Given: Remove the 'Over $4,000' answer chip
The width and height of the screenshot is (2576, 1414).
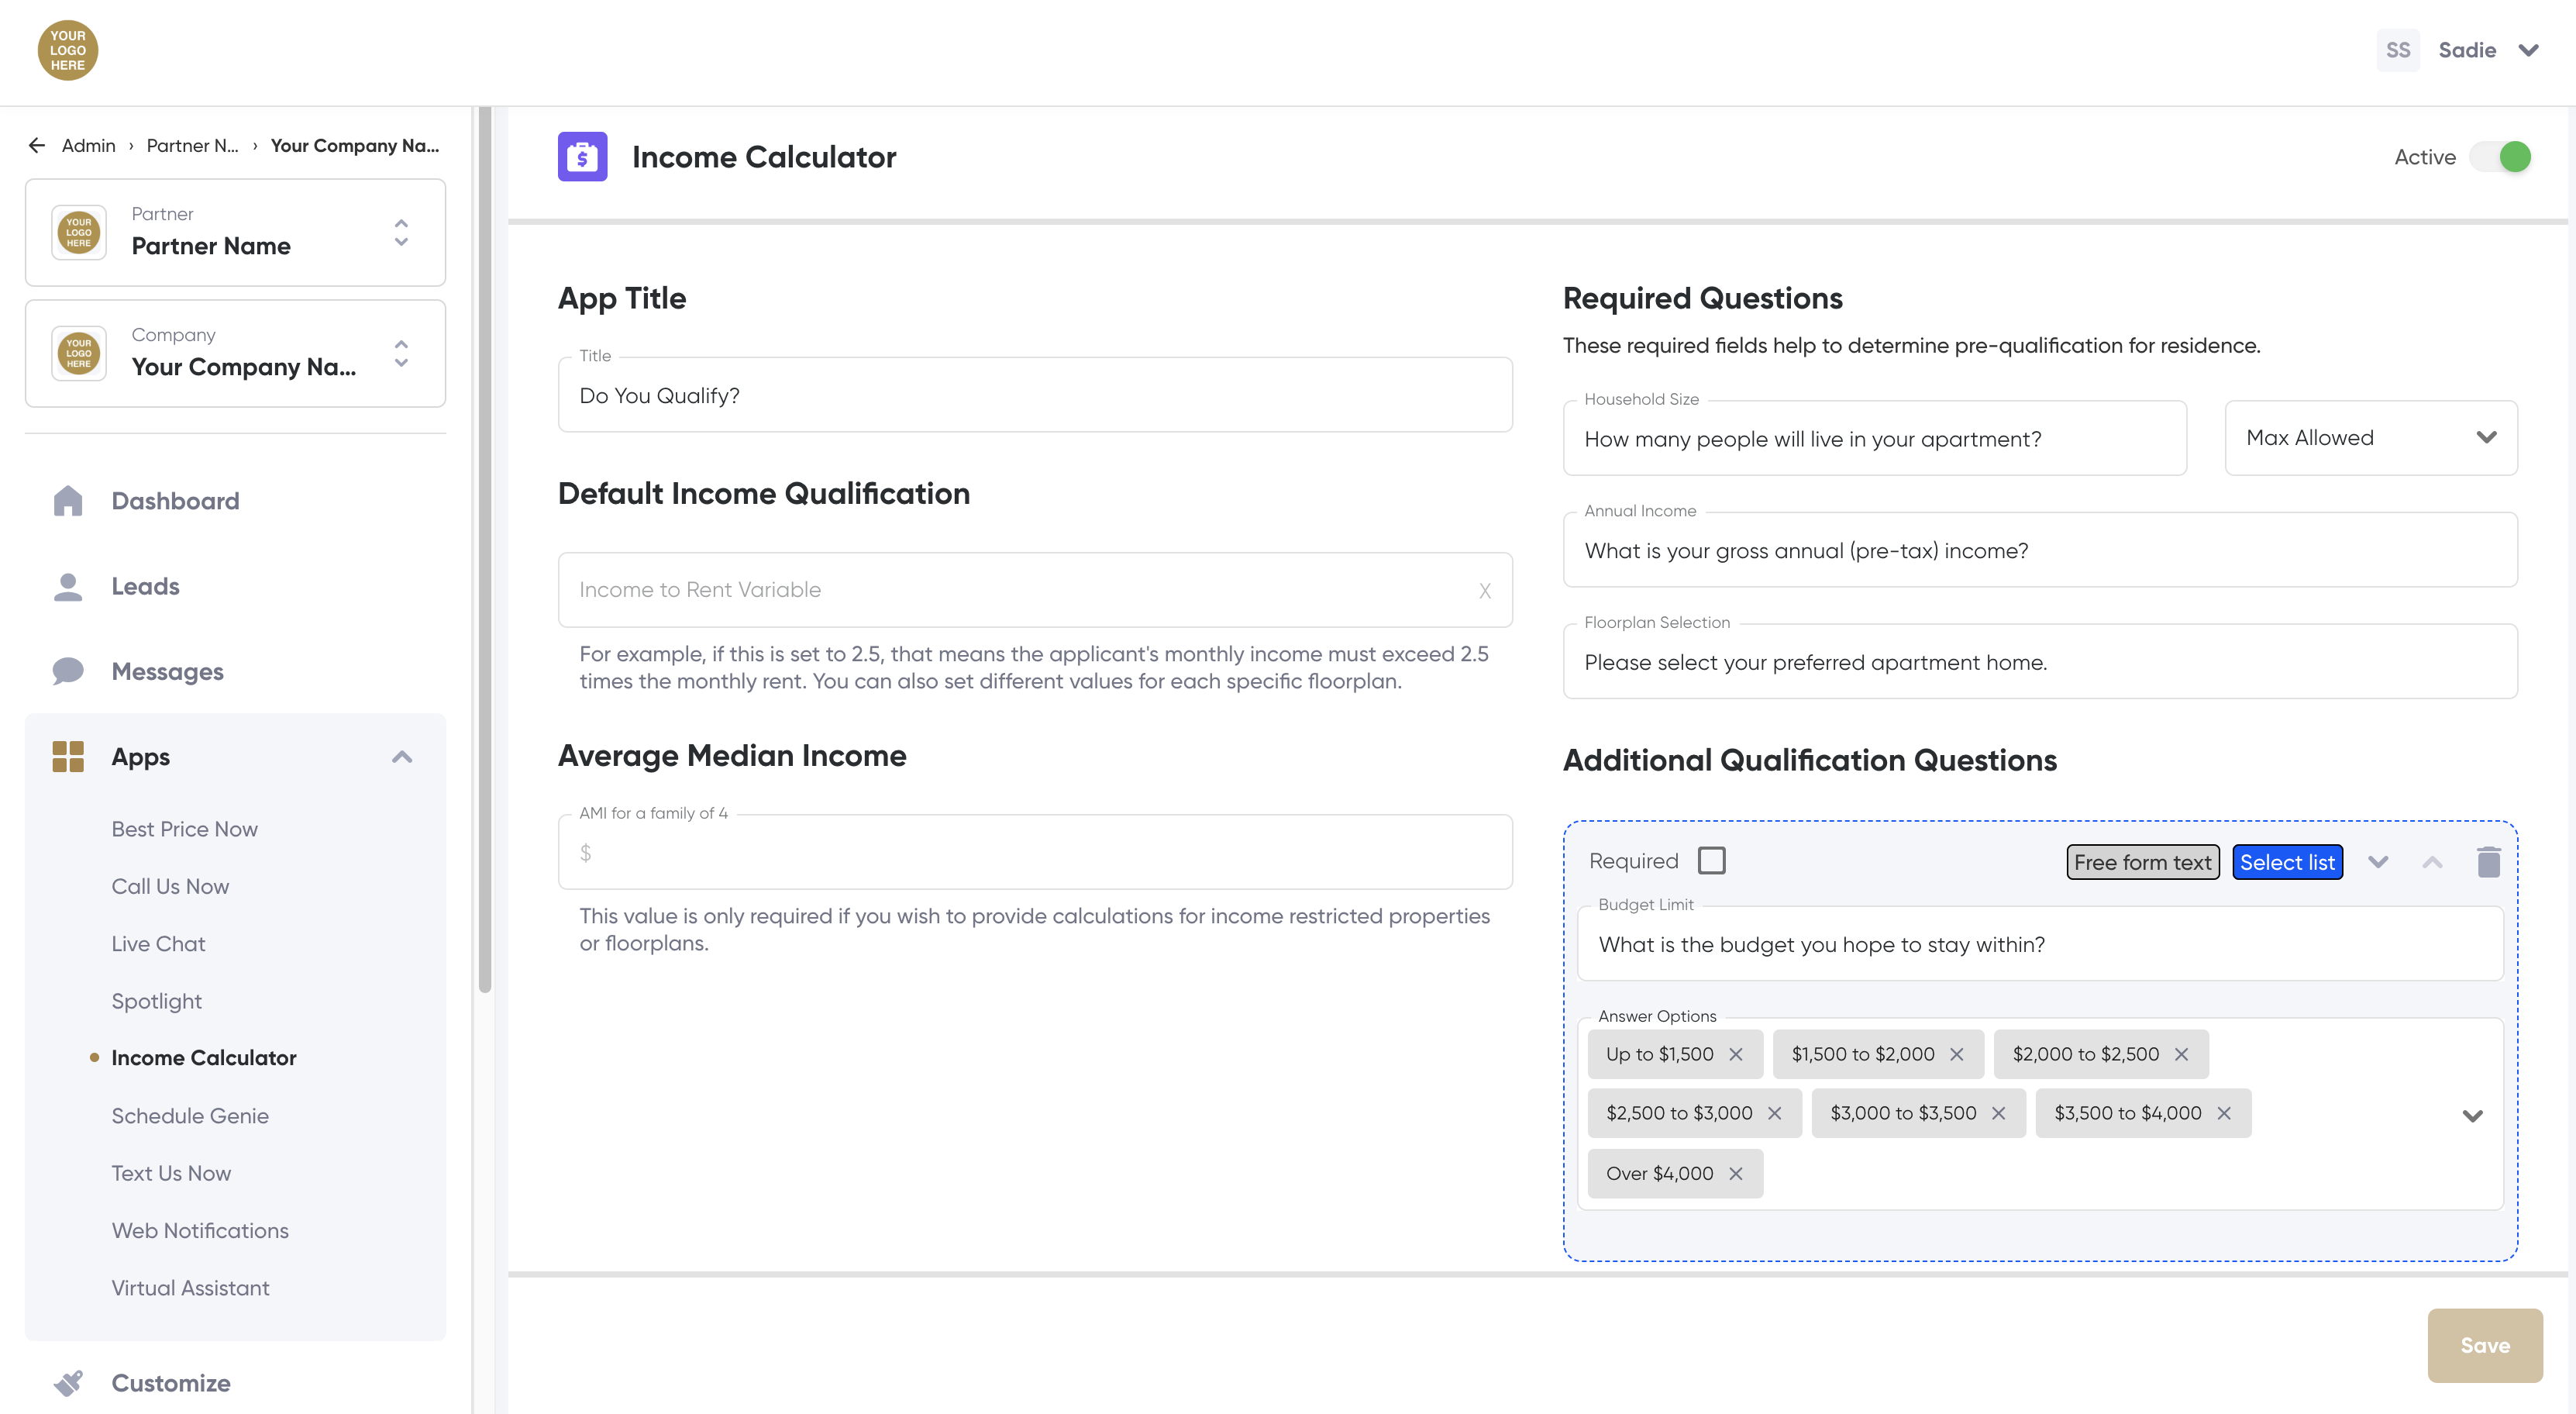Looking at the screenshot, I should (1736, 1173).
